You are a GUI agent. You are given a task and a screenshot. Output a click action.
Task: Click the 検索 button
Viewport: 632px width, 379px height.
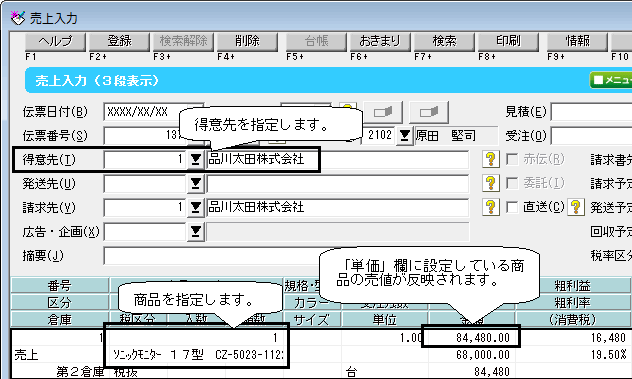point(444,42)
